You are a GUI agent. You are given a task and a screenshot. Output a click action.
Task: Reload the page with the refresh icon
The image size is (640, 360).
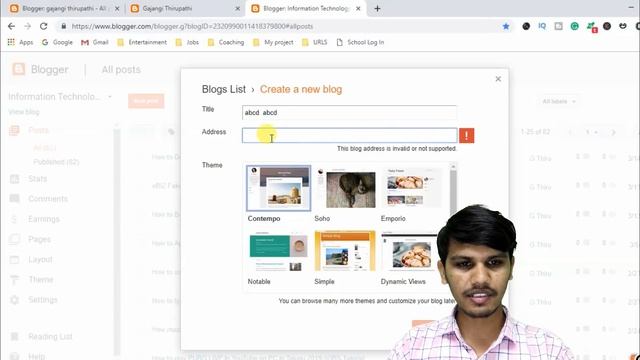43,26
